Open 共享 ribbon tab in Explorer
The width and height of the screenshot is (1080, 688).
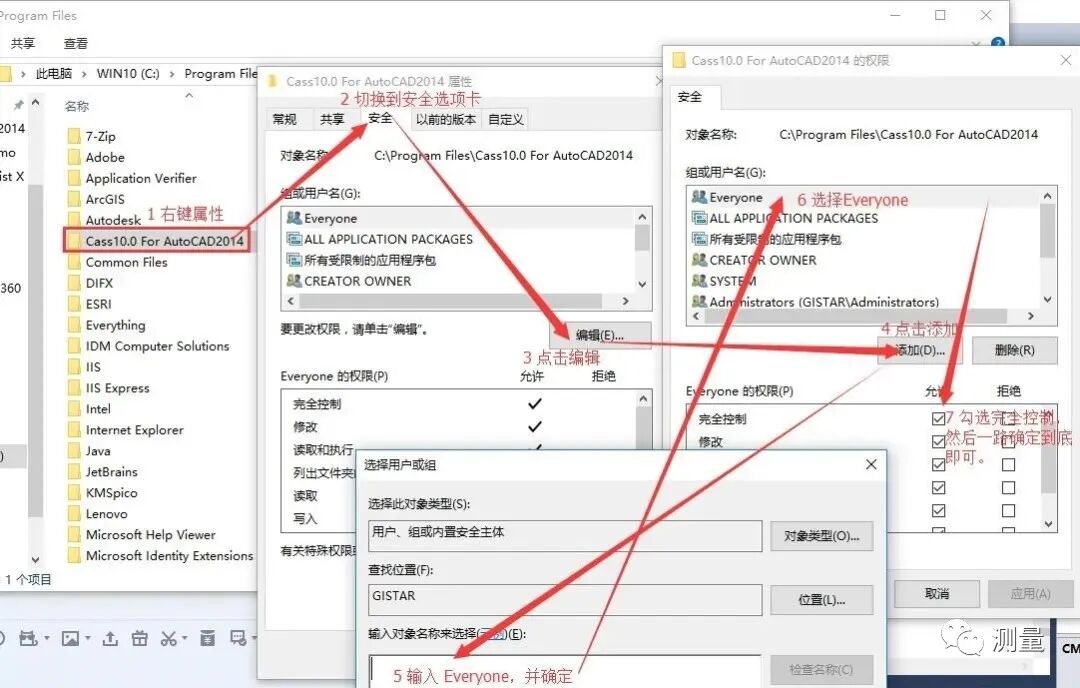(x=23, y=43)
